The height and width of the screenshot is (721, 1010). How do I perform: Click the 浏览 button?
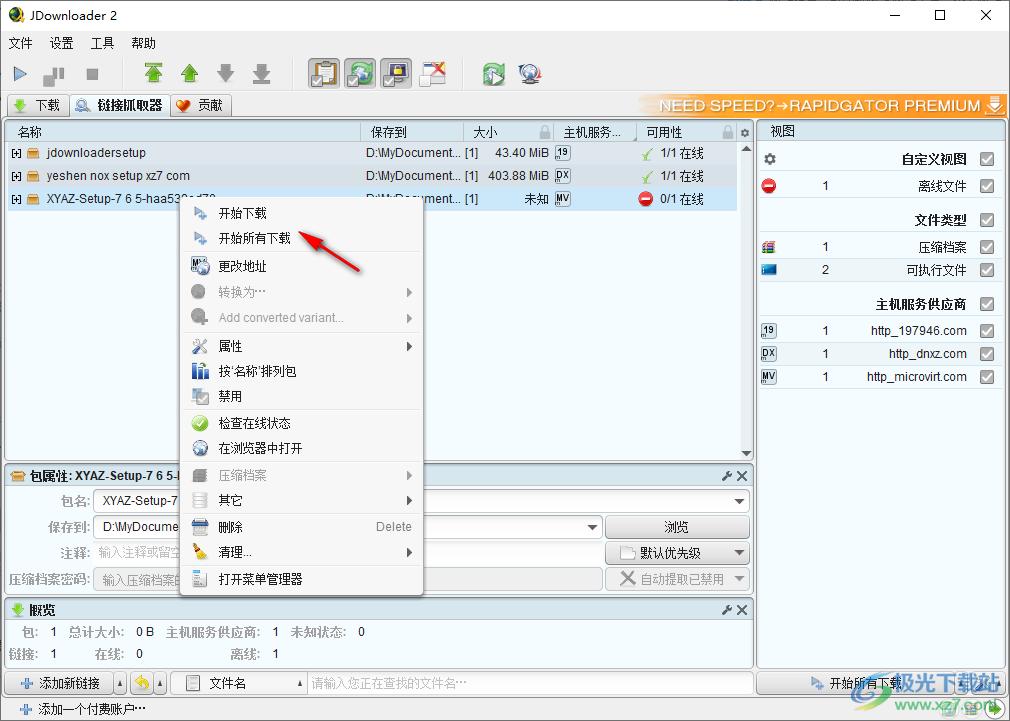point(677,527)
